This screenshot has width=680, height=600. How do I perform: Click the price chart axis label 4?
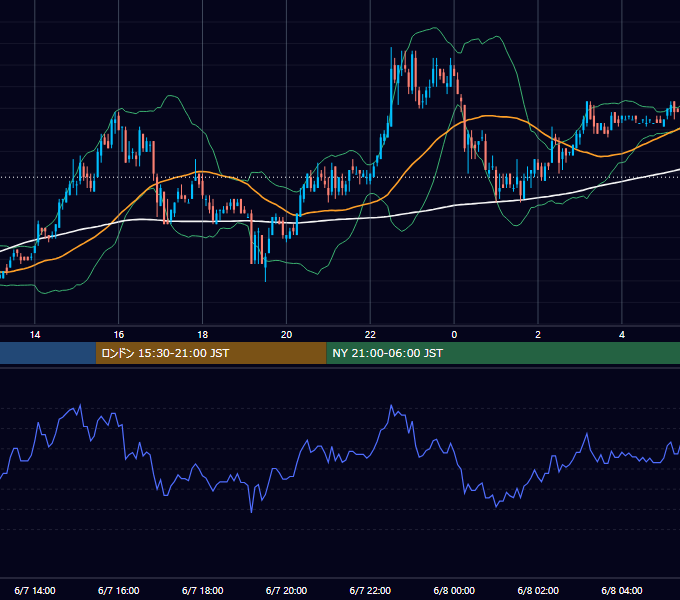(x=622, y=335)
